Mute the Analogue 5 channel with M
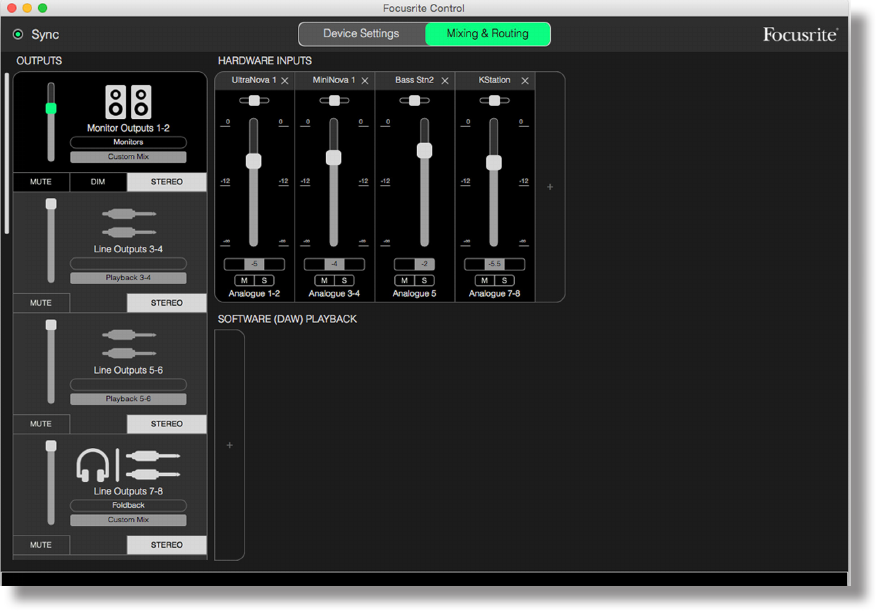The image size is (877, 612). [x=404, y=280]
